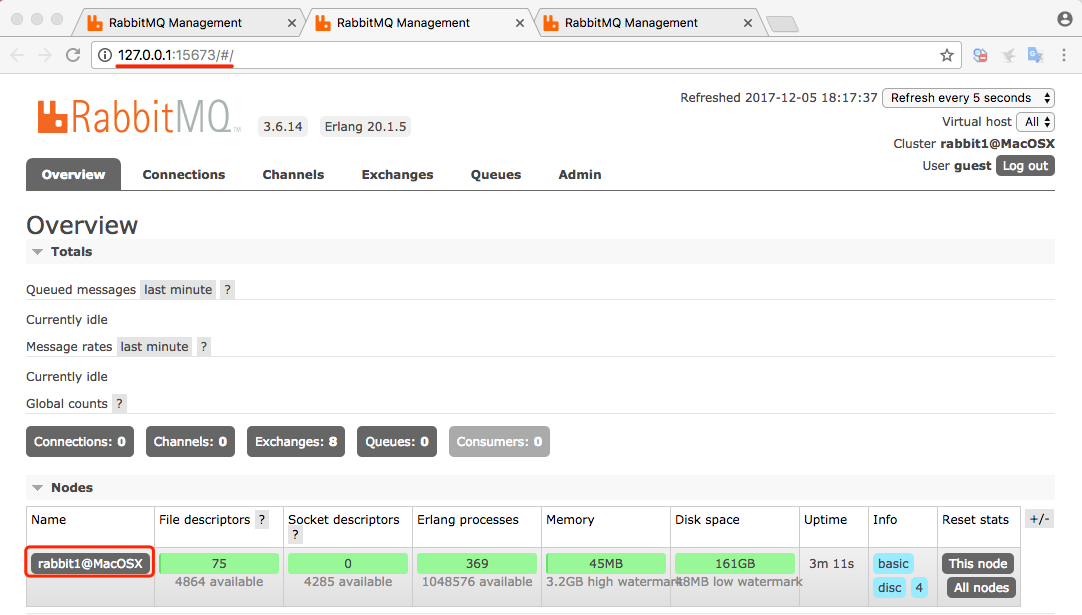This screenshot has height=615, width=1082.
Task: Open the Connections tab
Action: (184, 175)
